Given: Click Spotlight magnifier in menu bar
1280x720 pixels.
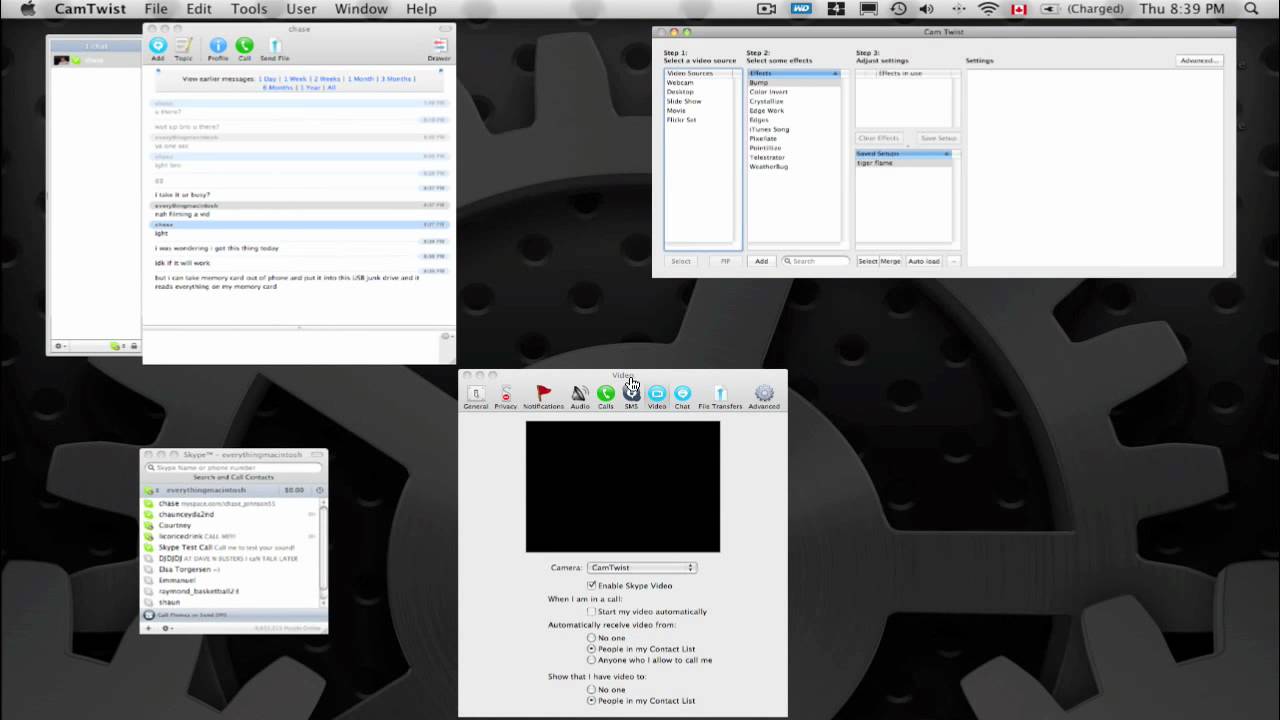Looking at the screenshot, I should [x=1251, y=9].
